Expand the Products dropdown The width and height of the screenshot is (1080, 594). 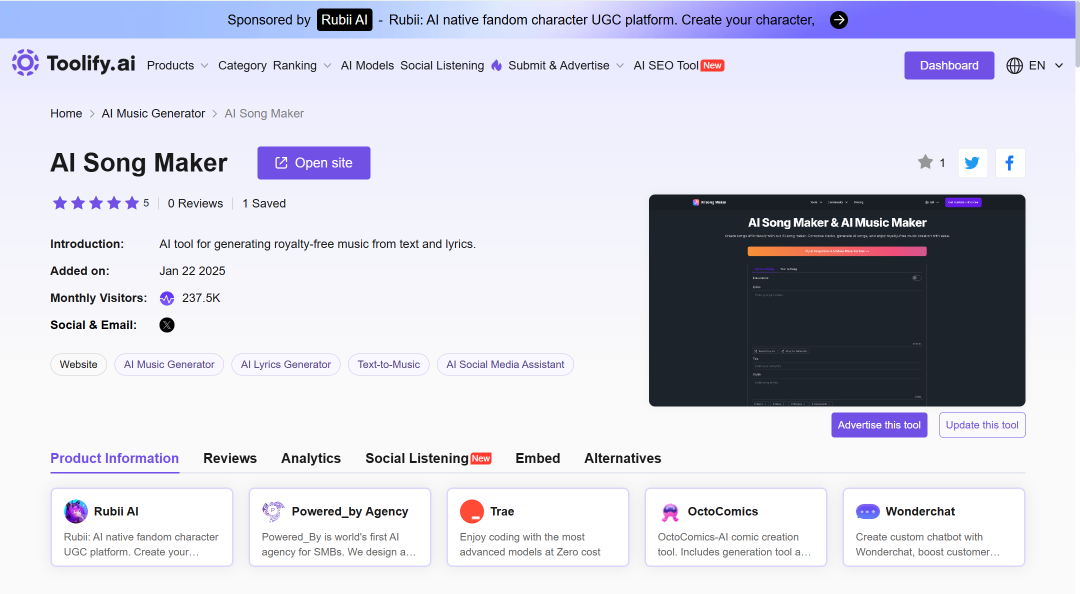[177, 65]
